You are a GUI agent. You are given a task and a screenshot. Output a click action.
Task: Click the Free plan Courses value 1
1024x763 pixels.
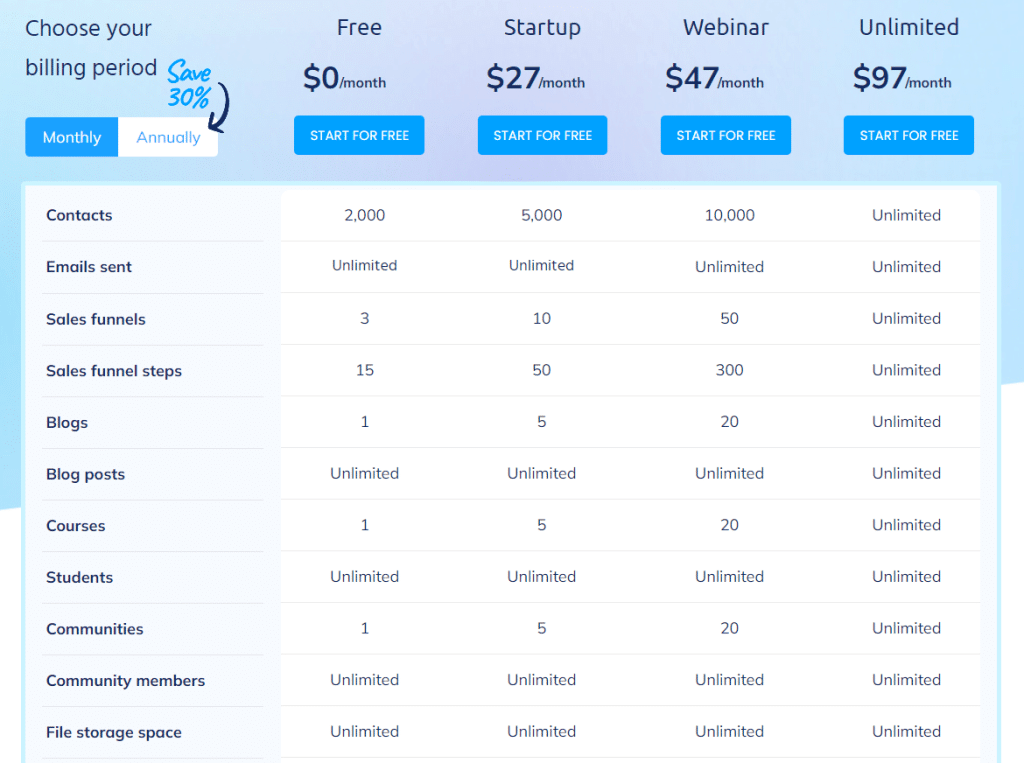pos(364,525)
